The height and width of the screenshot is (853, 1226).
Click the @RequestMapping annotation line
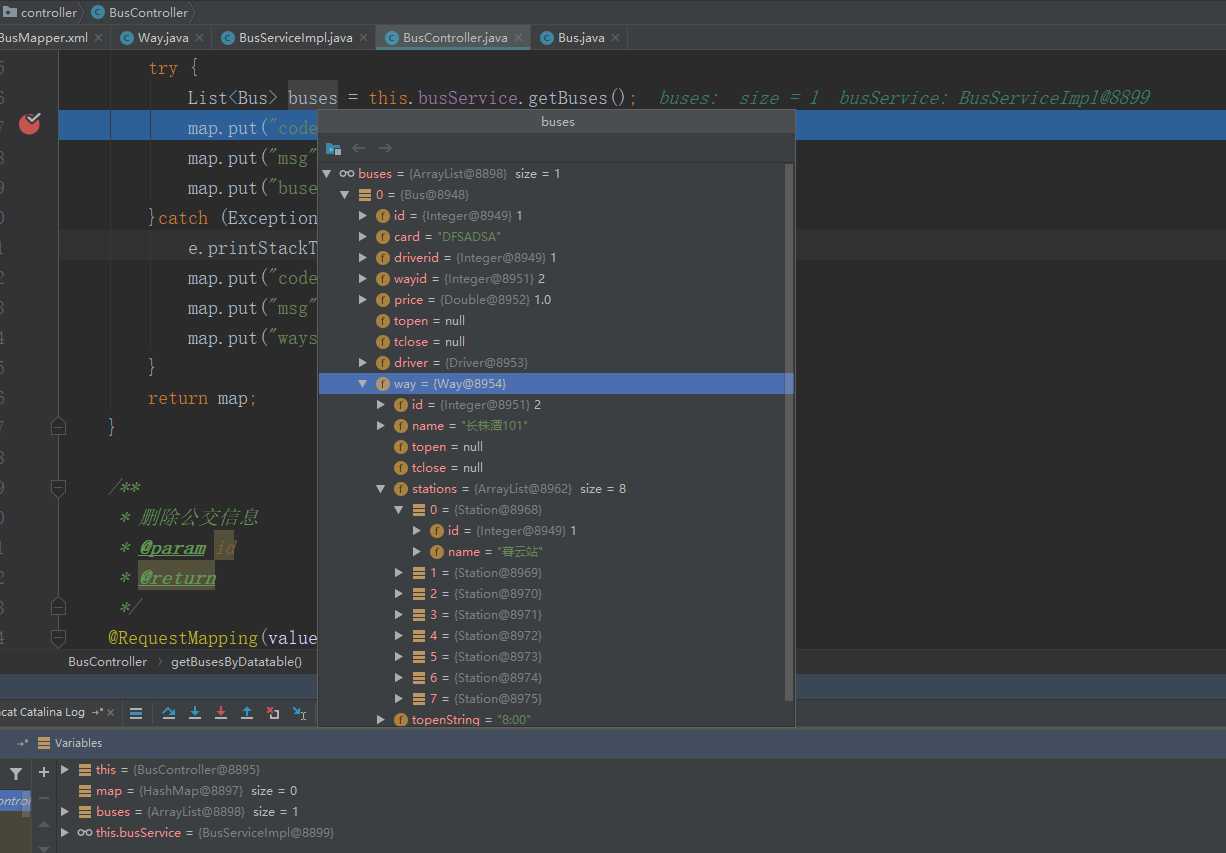point(212,638)
